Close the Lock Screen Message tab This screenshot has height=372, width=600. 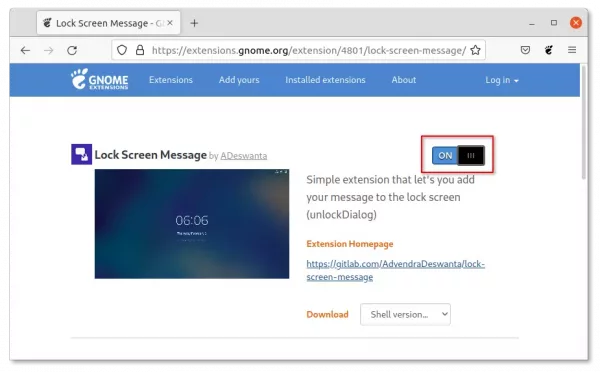[x=170, y=23]
